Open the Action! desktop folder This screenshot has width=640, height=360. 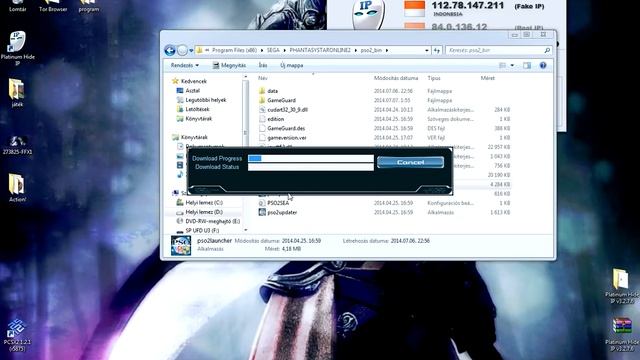tap(17, 188)
